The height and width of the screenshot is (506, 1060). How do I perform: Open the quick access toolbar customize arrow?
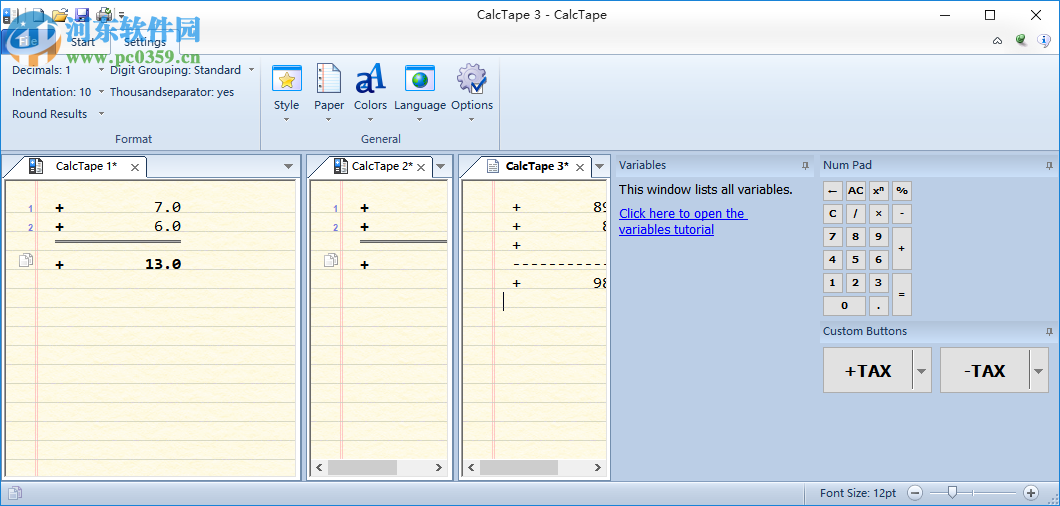point(122,14)
